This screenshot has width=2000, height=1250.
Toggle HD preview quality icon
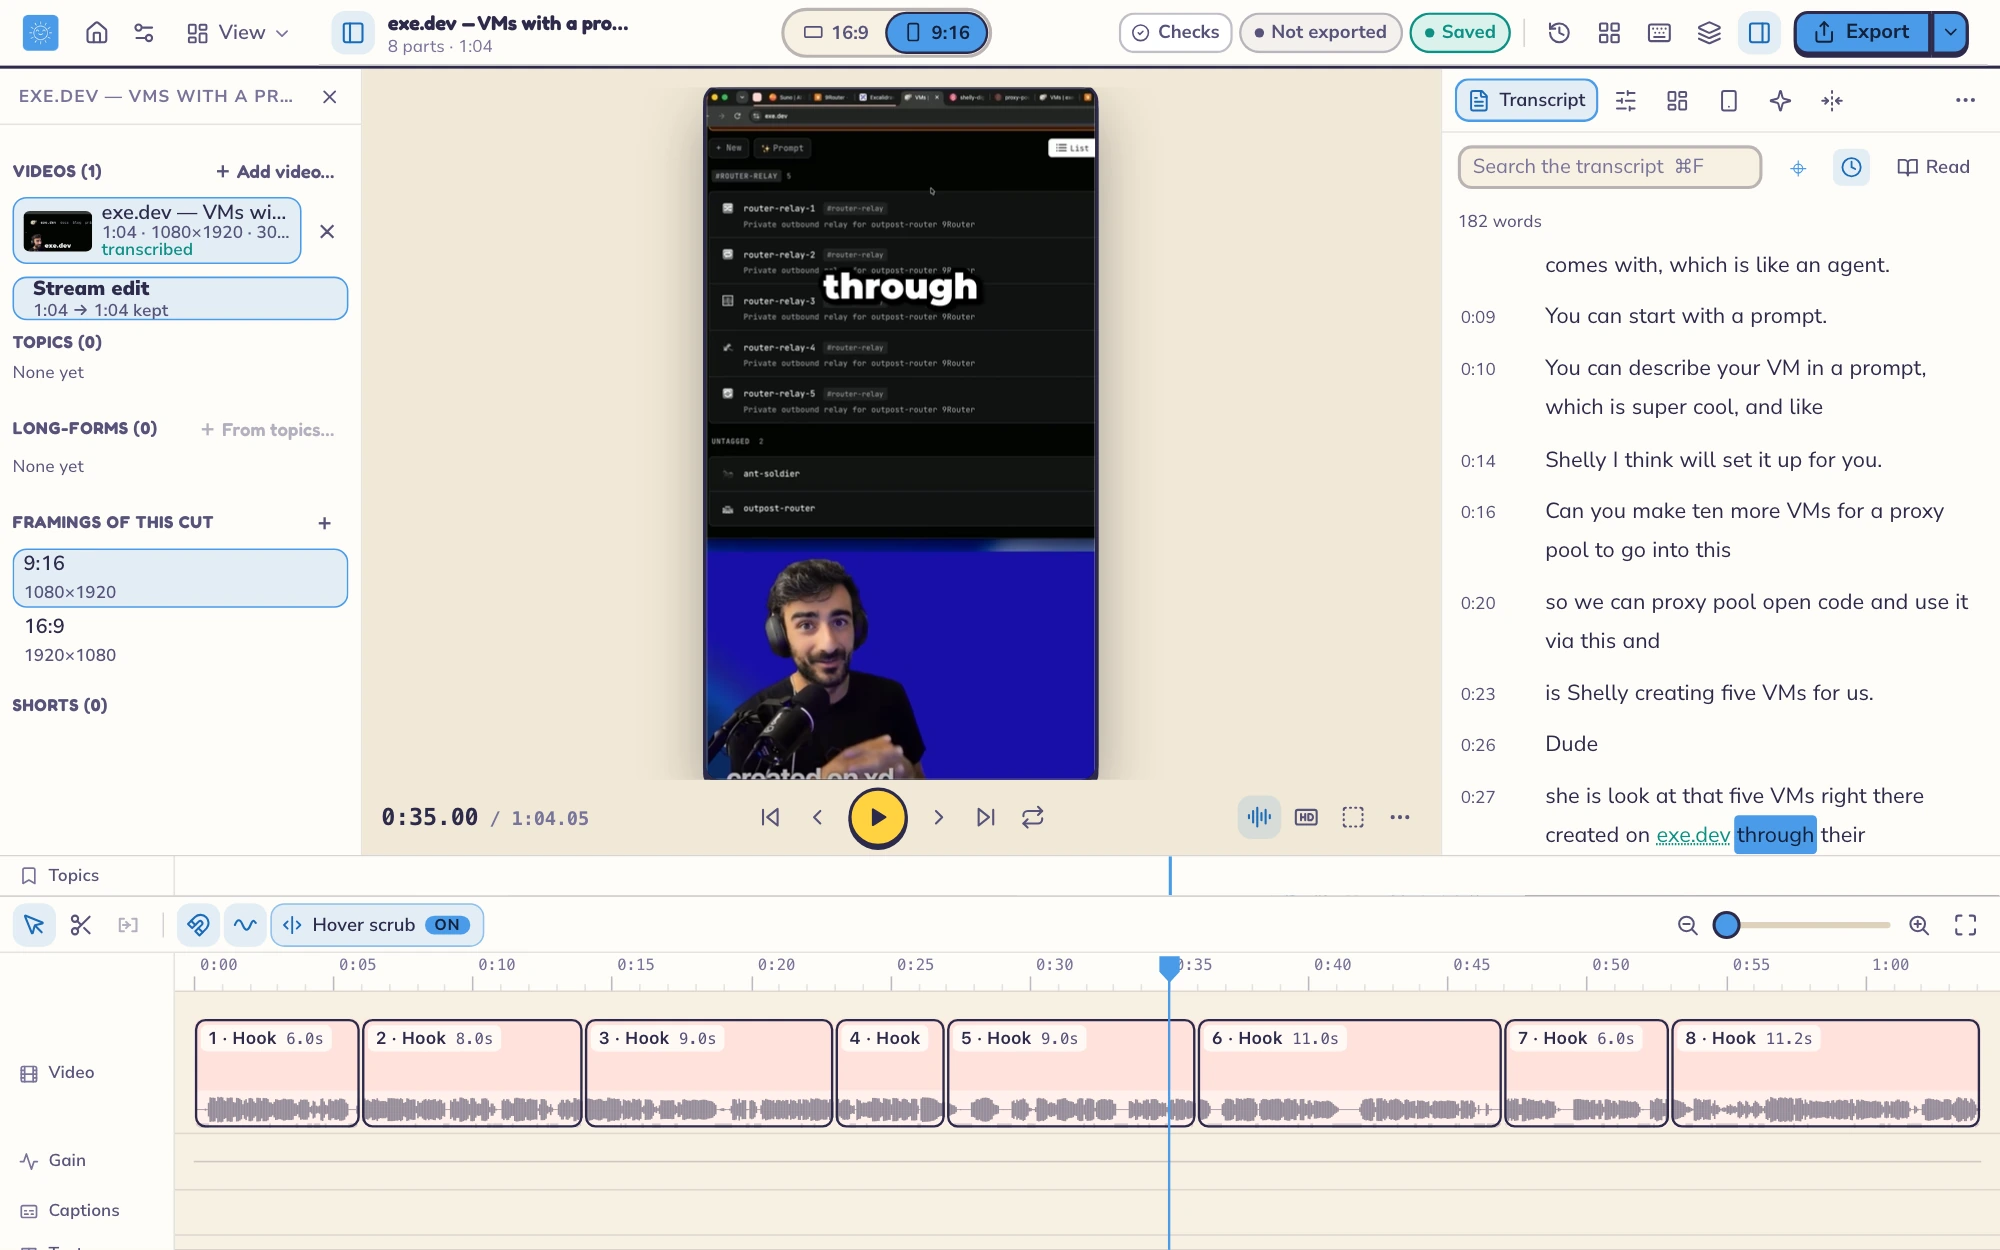[1306, 817]
